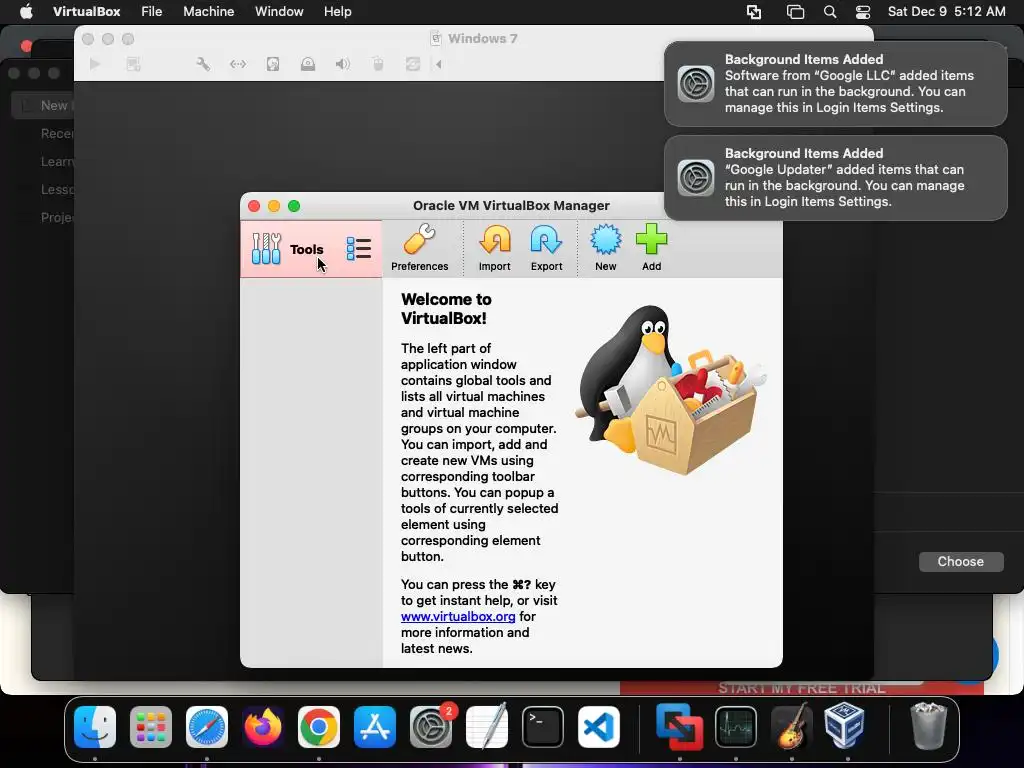Open the www.virtualbox.org link
Screen dimensions: 1024x768
pos(458,616)
